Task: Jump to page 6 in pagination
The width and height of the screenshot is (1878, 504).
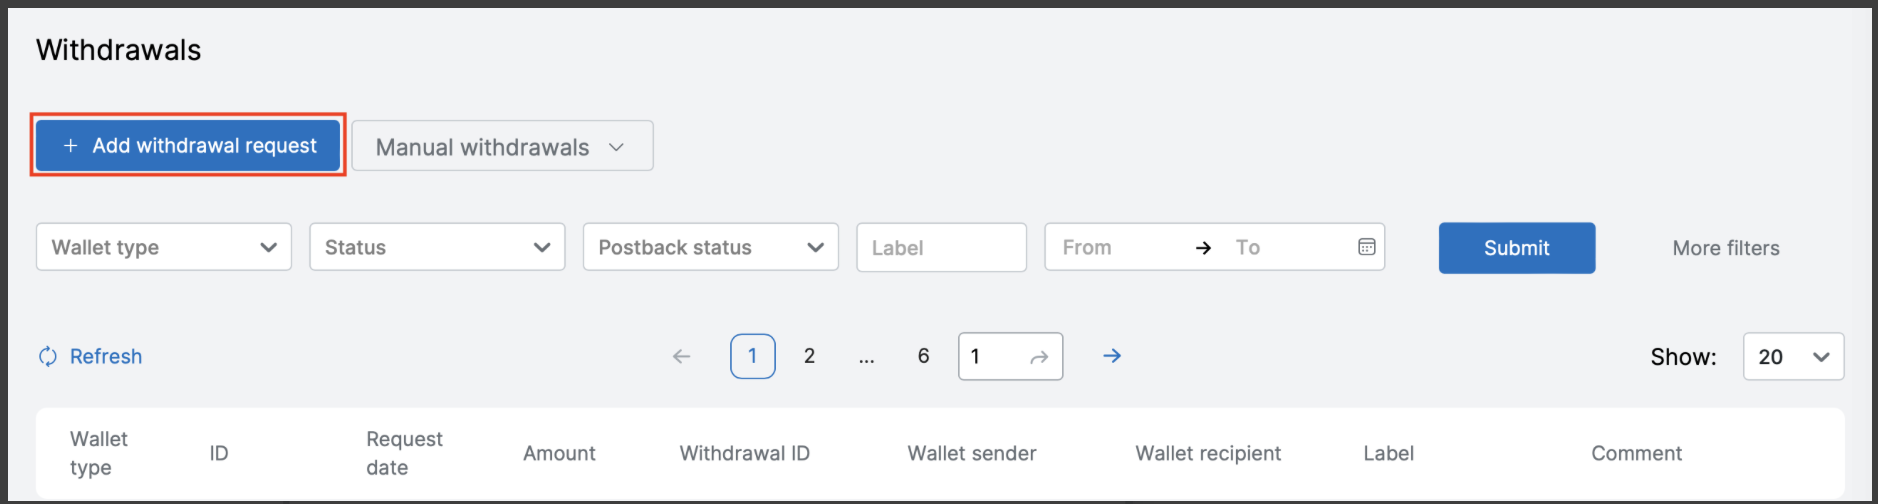Action: coord(923,357)
